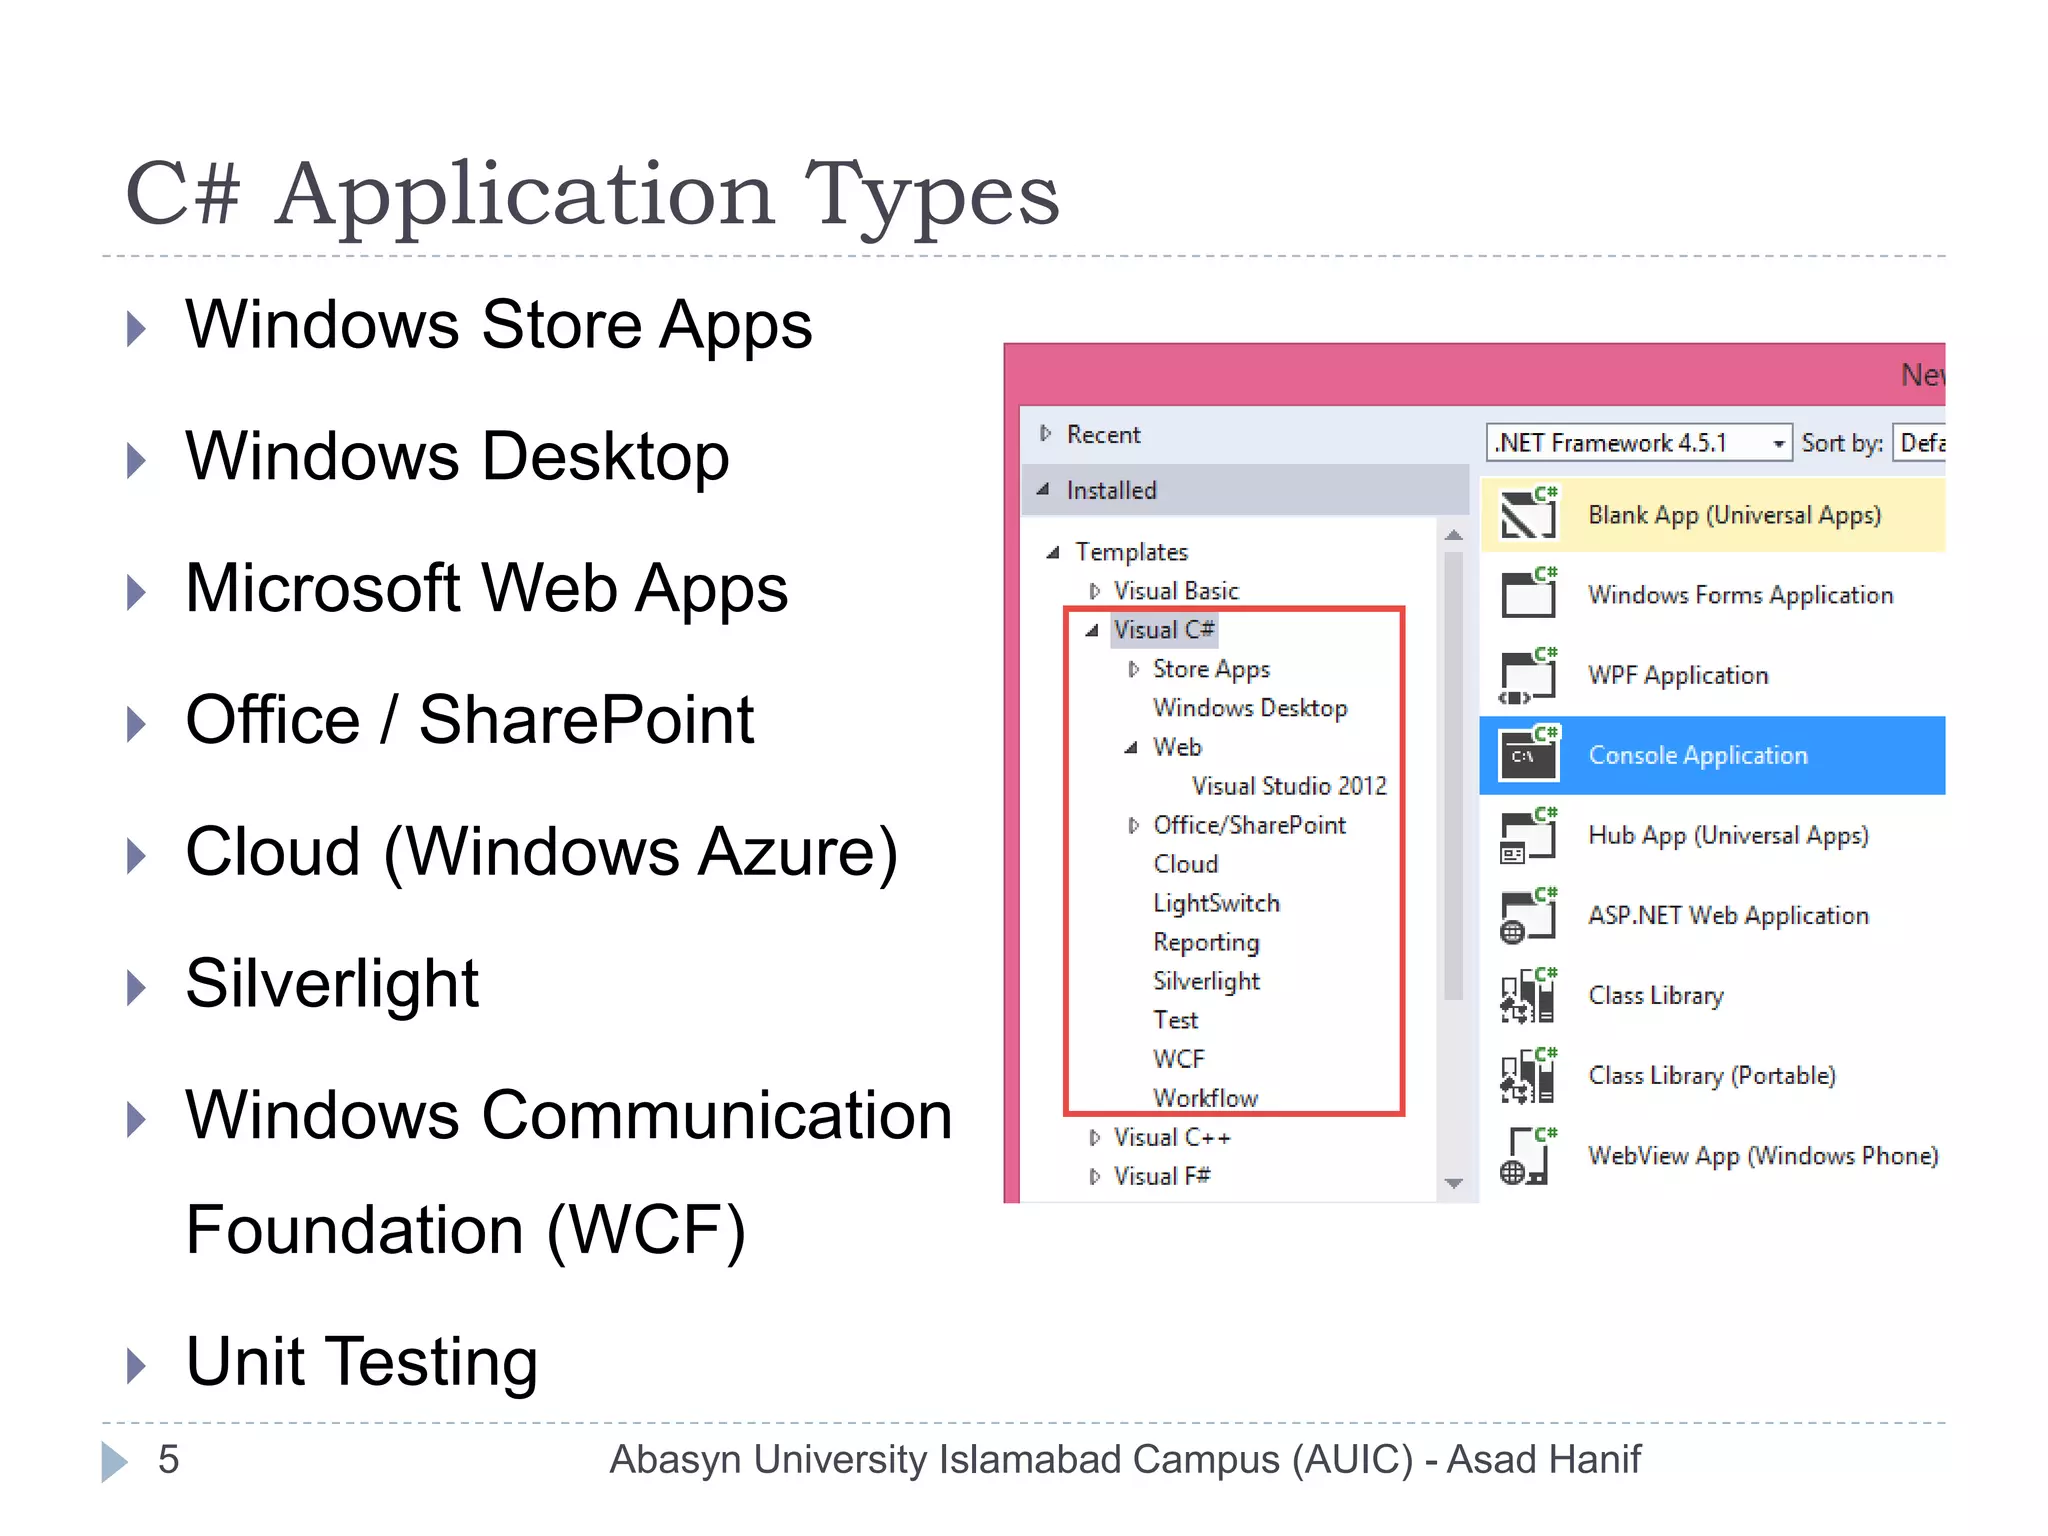
Task: Click the ASP.NET Web Application icon
Action: tap(1528, 915)
